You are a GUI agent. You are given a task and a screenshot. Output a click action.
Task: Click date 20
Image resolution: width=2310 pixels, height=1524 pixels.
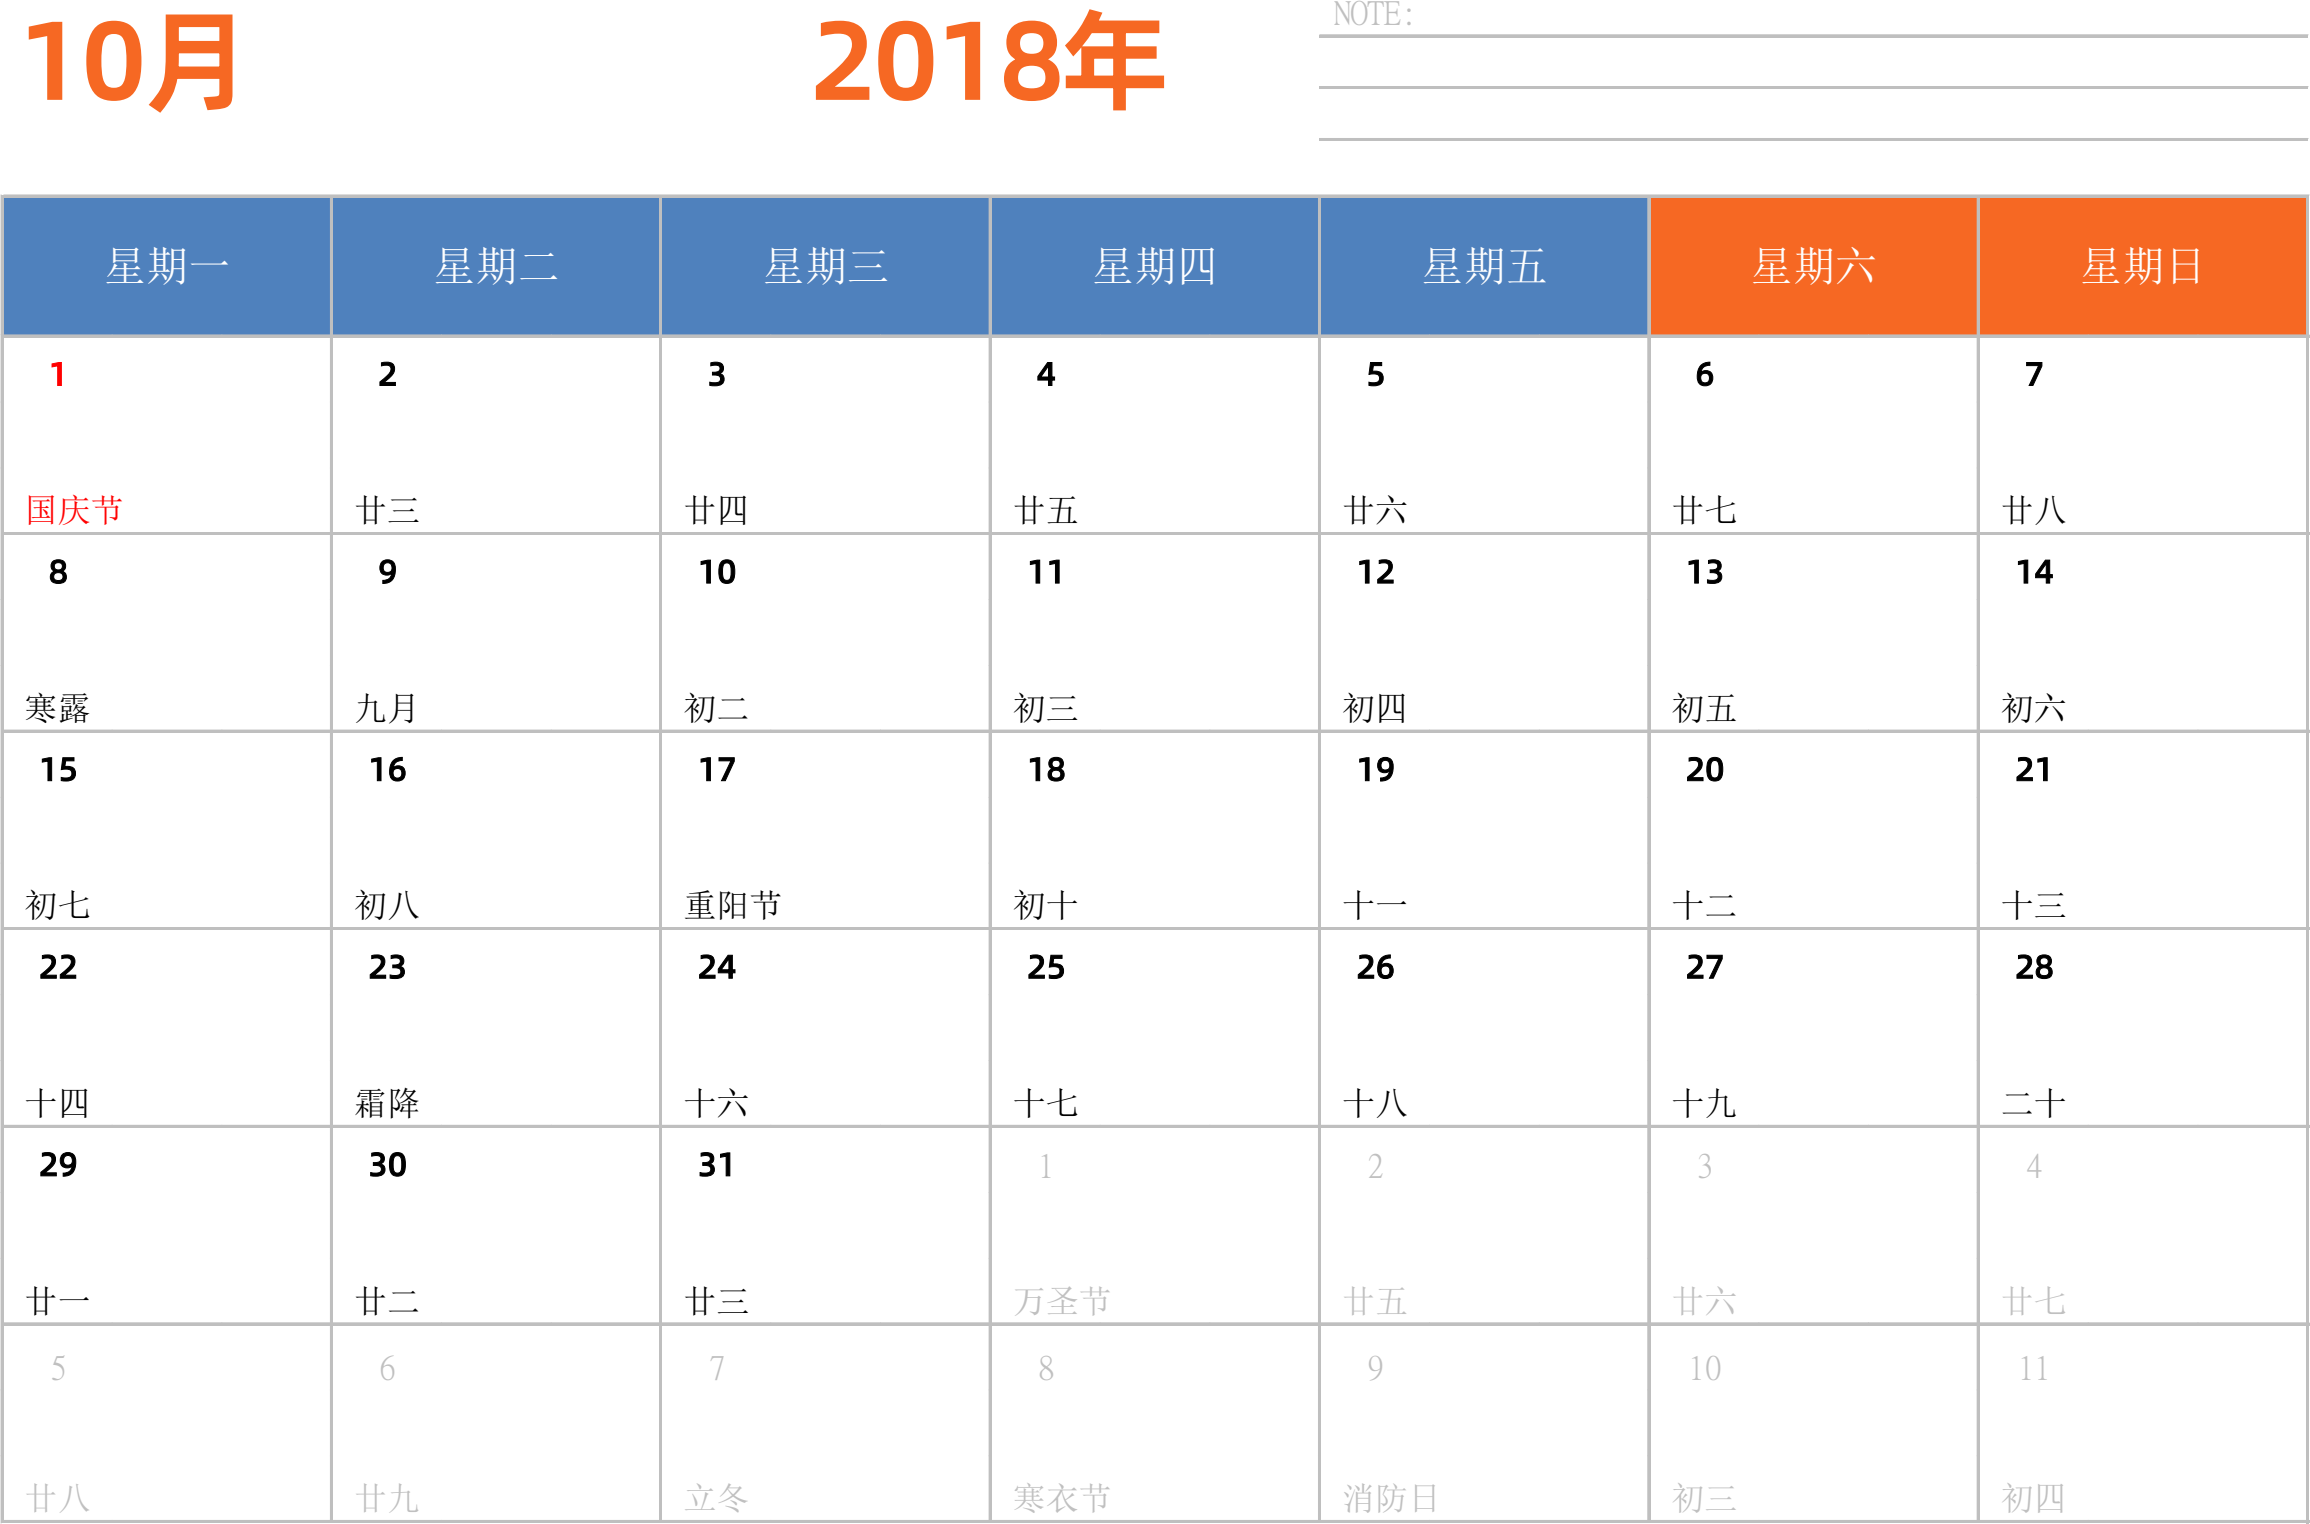coord(1704,770)
